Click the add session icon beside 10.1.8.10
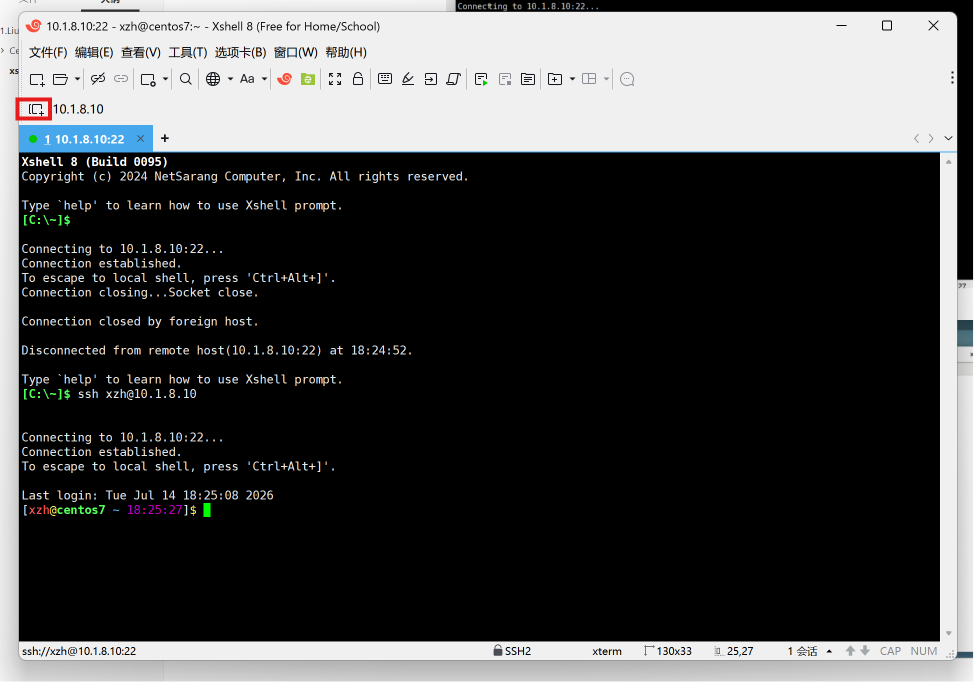The height and width of the screenshot is (682, 974). click(x=35, y=109)
